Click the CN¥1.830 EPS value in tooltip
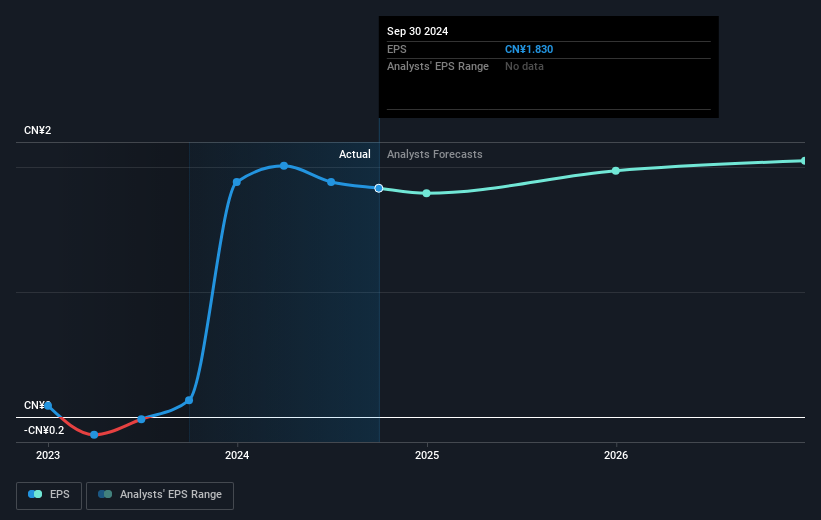The image size is (821, 520). (x=529, y=49)
